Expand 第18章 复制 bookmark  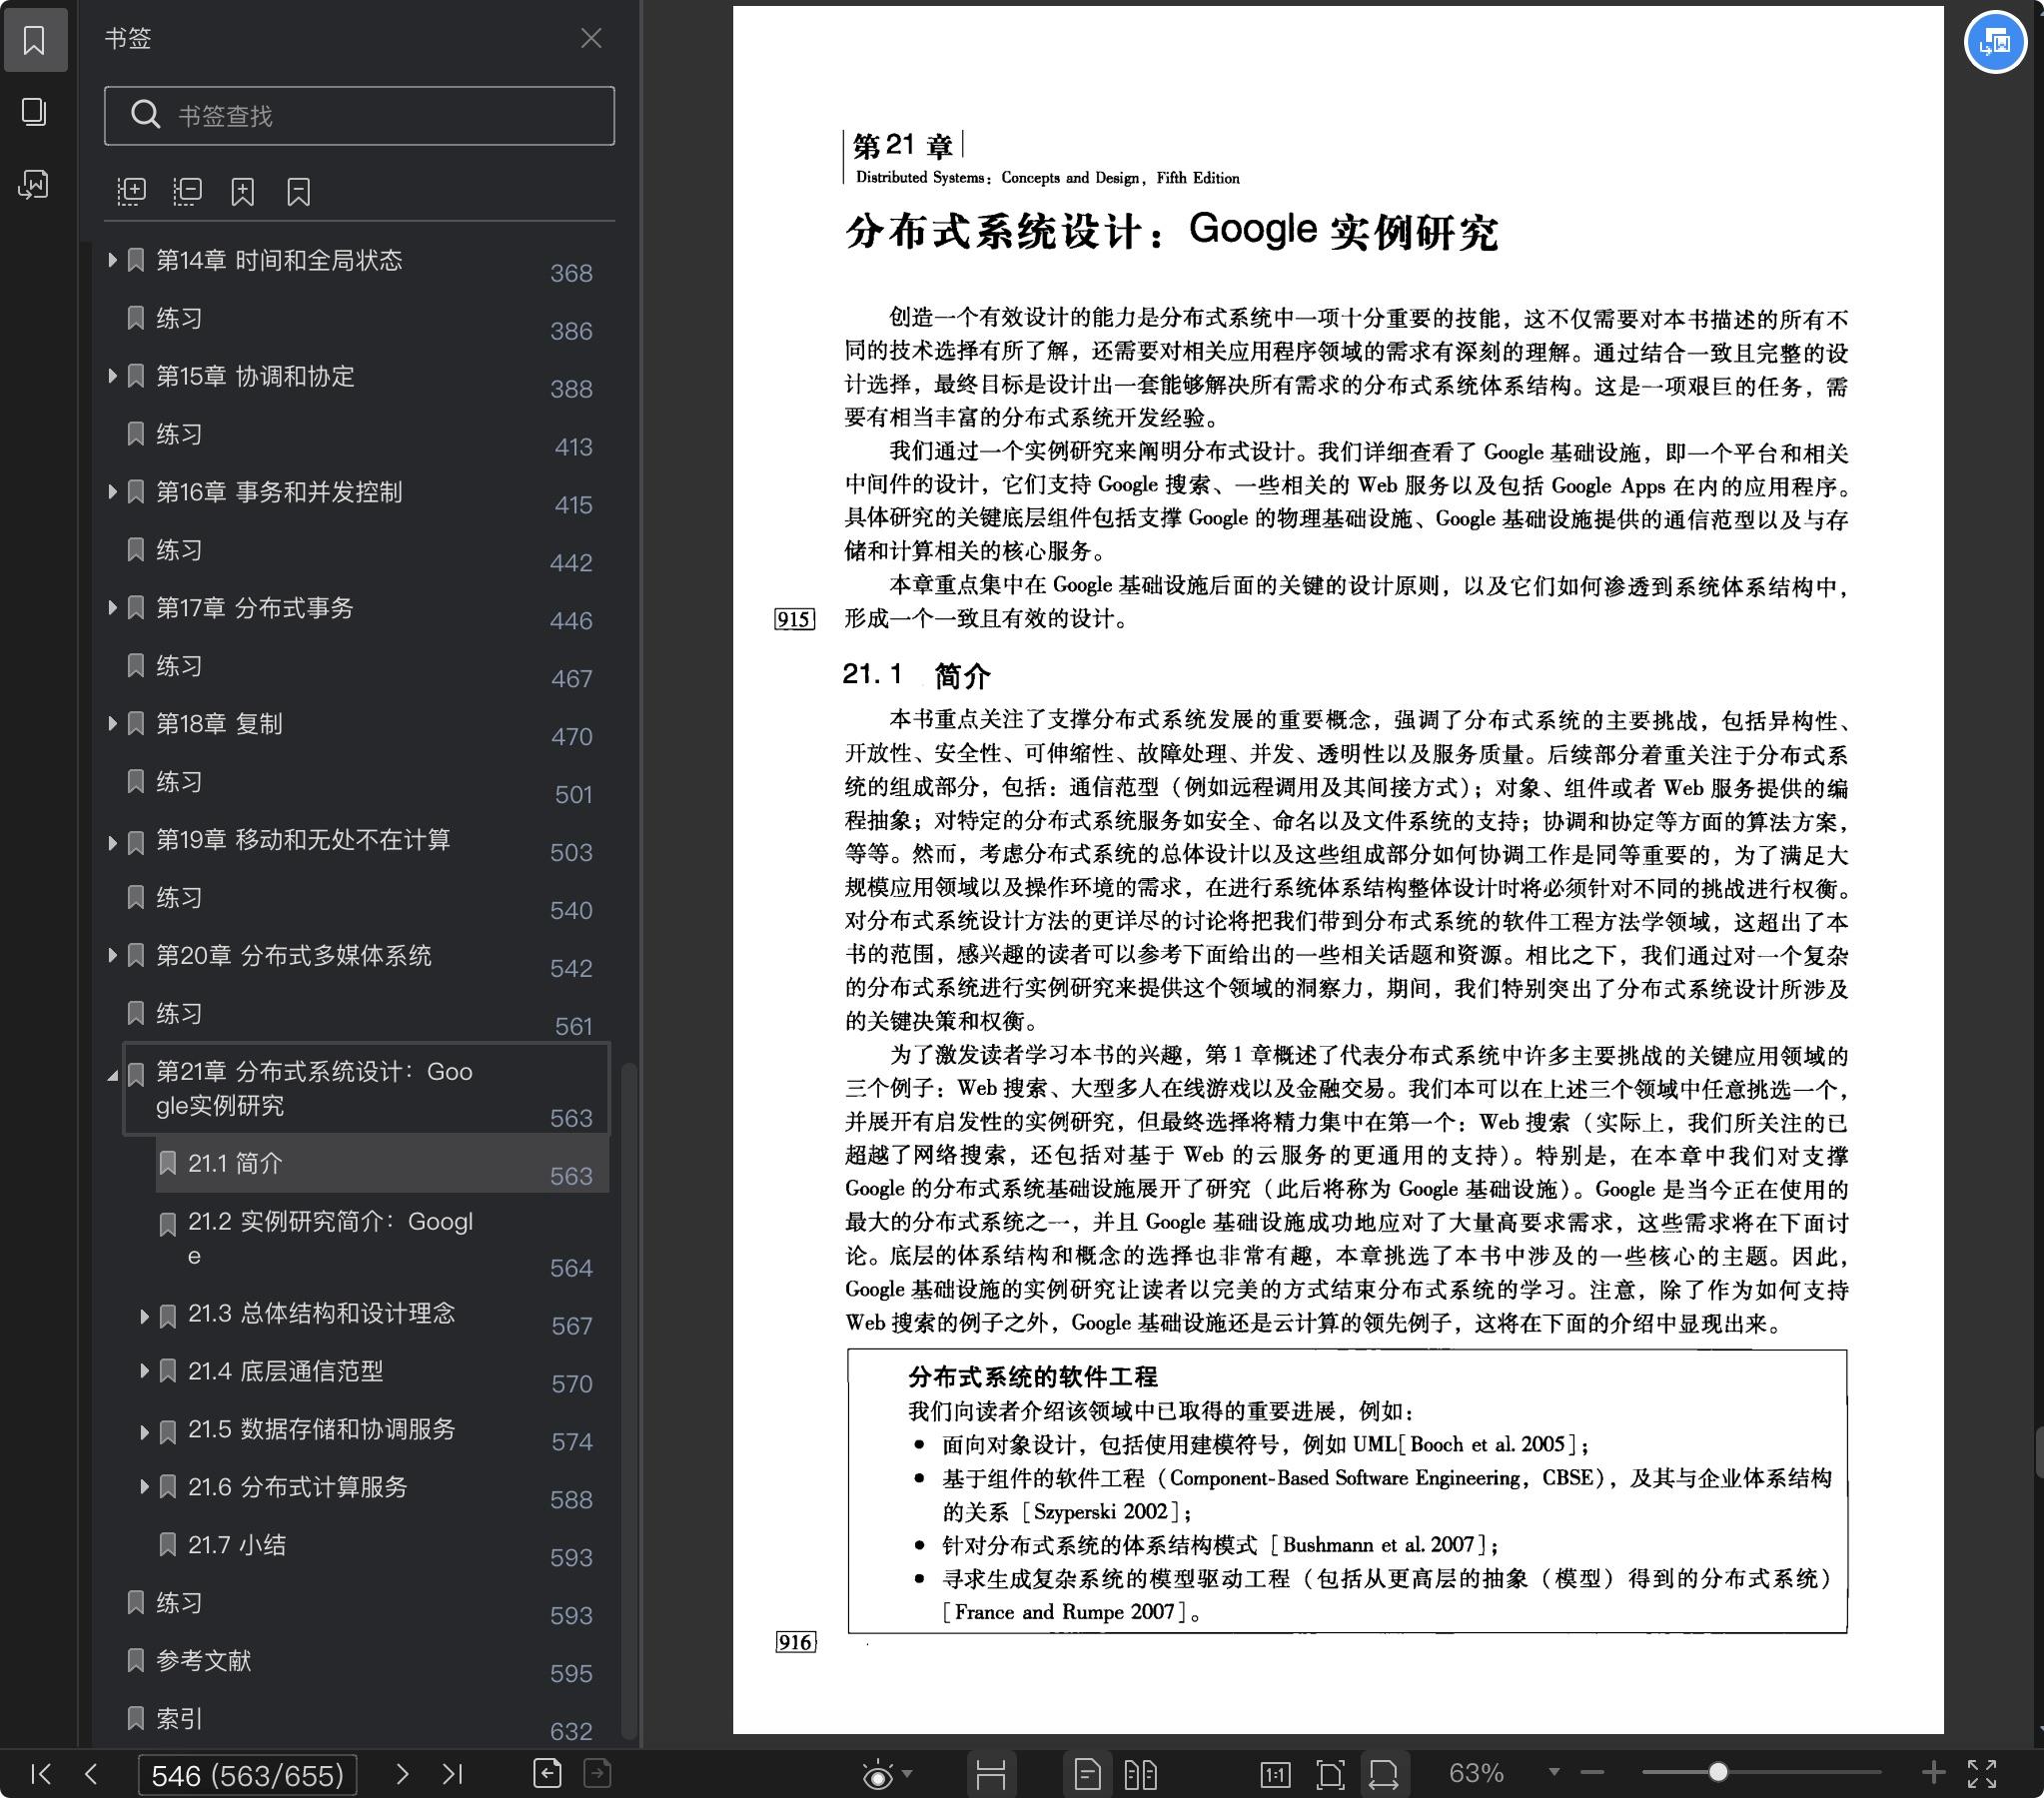click(112, 724)
